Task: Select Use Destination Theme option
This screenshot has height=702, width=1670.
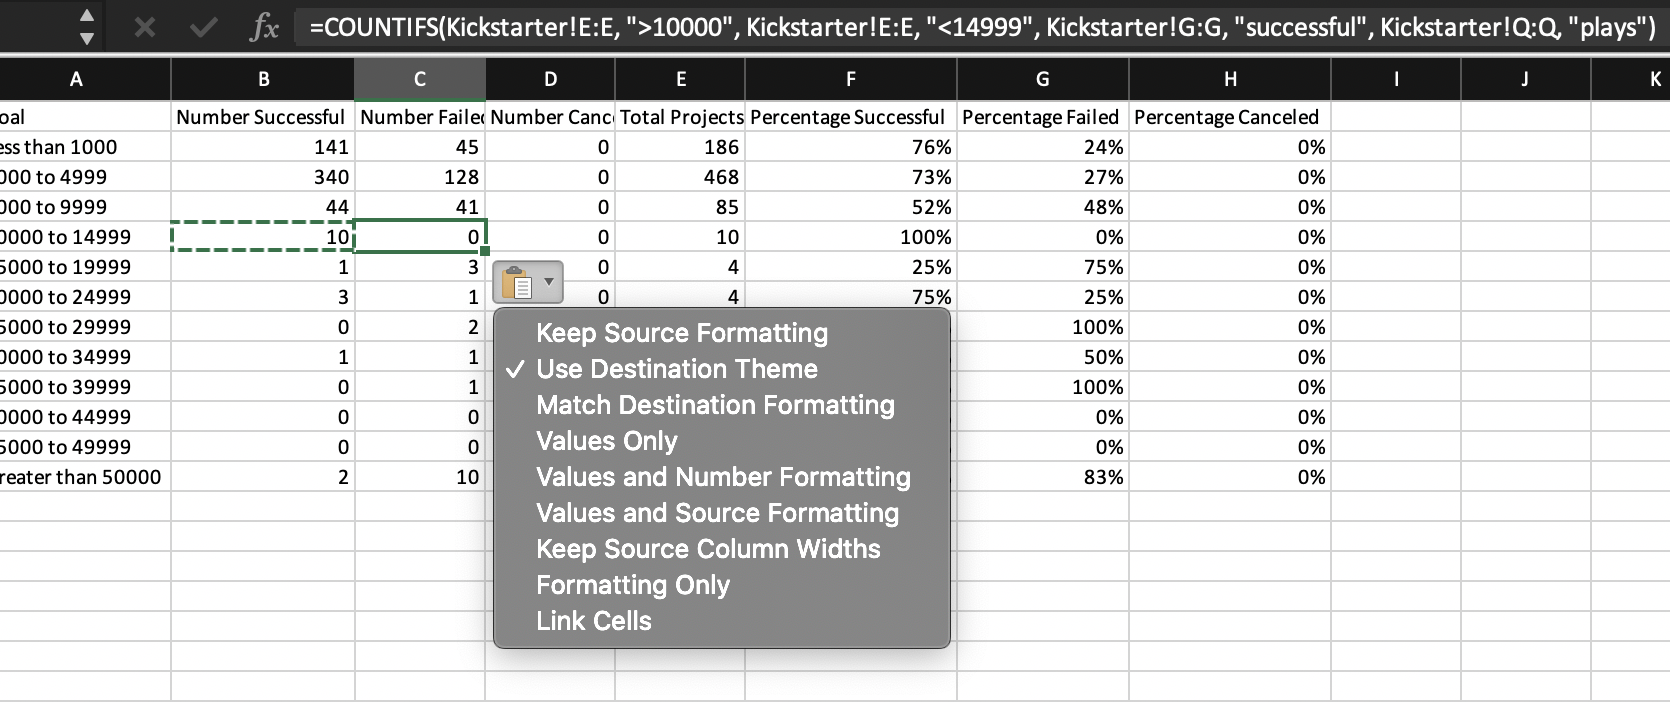Action: pos(677,369)
